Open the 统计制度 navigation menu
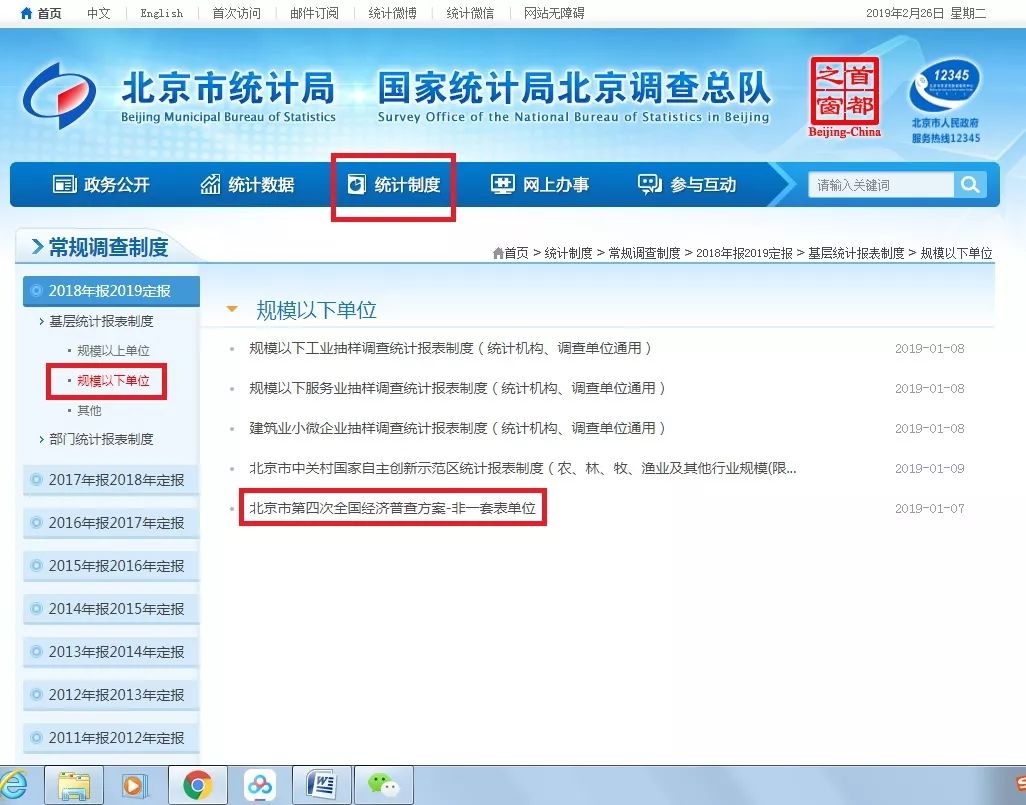Screen dimensions: 1026x805 click(394, 185)
